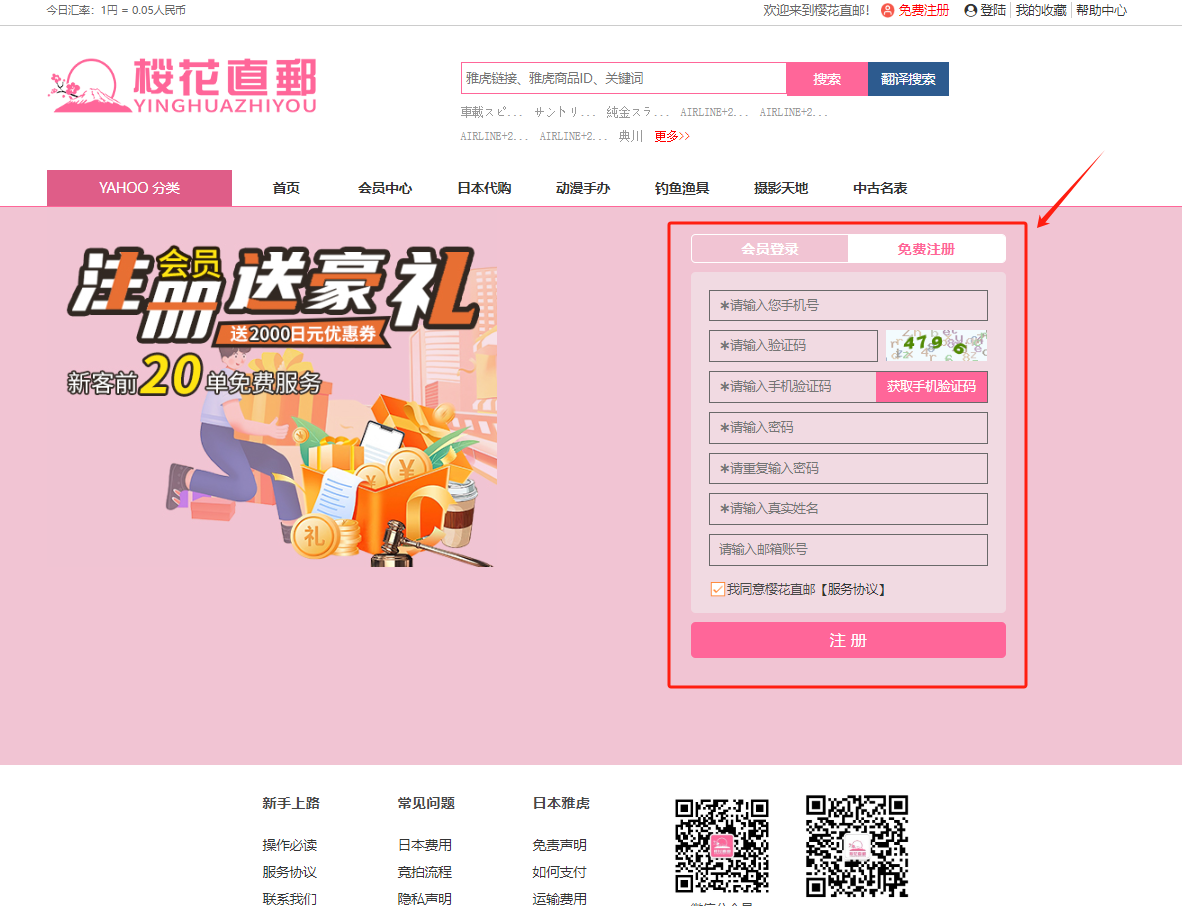Click the left WeChat QR code in the footer

[722, 846]
